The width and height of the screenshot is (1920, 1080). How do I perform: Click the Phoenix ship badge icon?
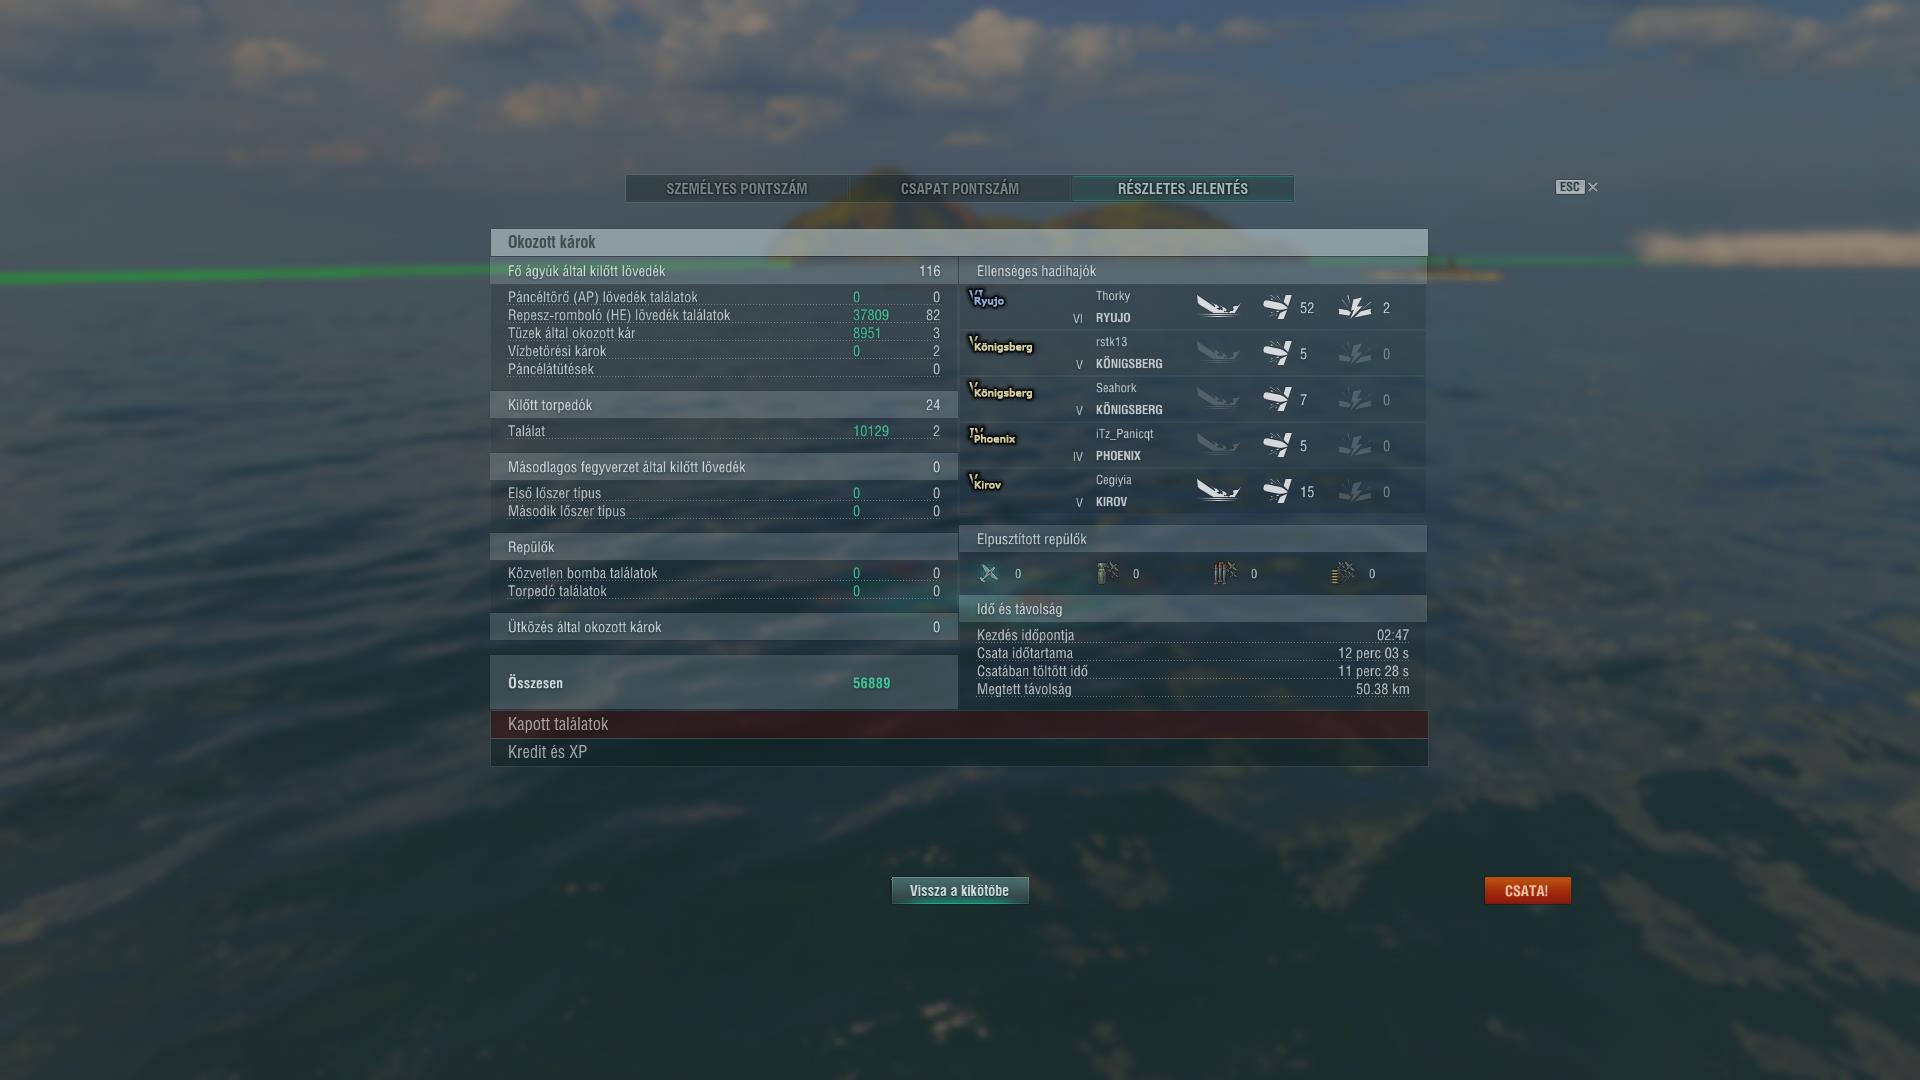click(992, 437)
